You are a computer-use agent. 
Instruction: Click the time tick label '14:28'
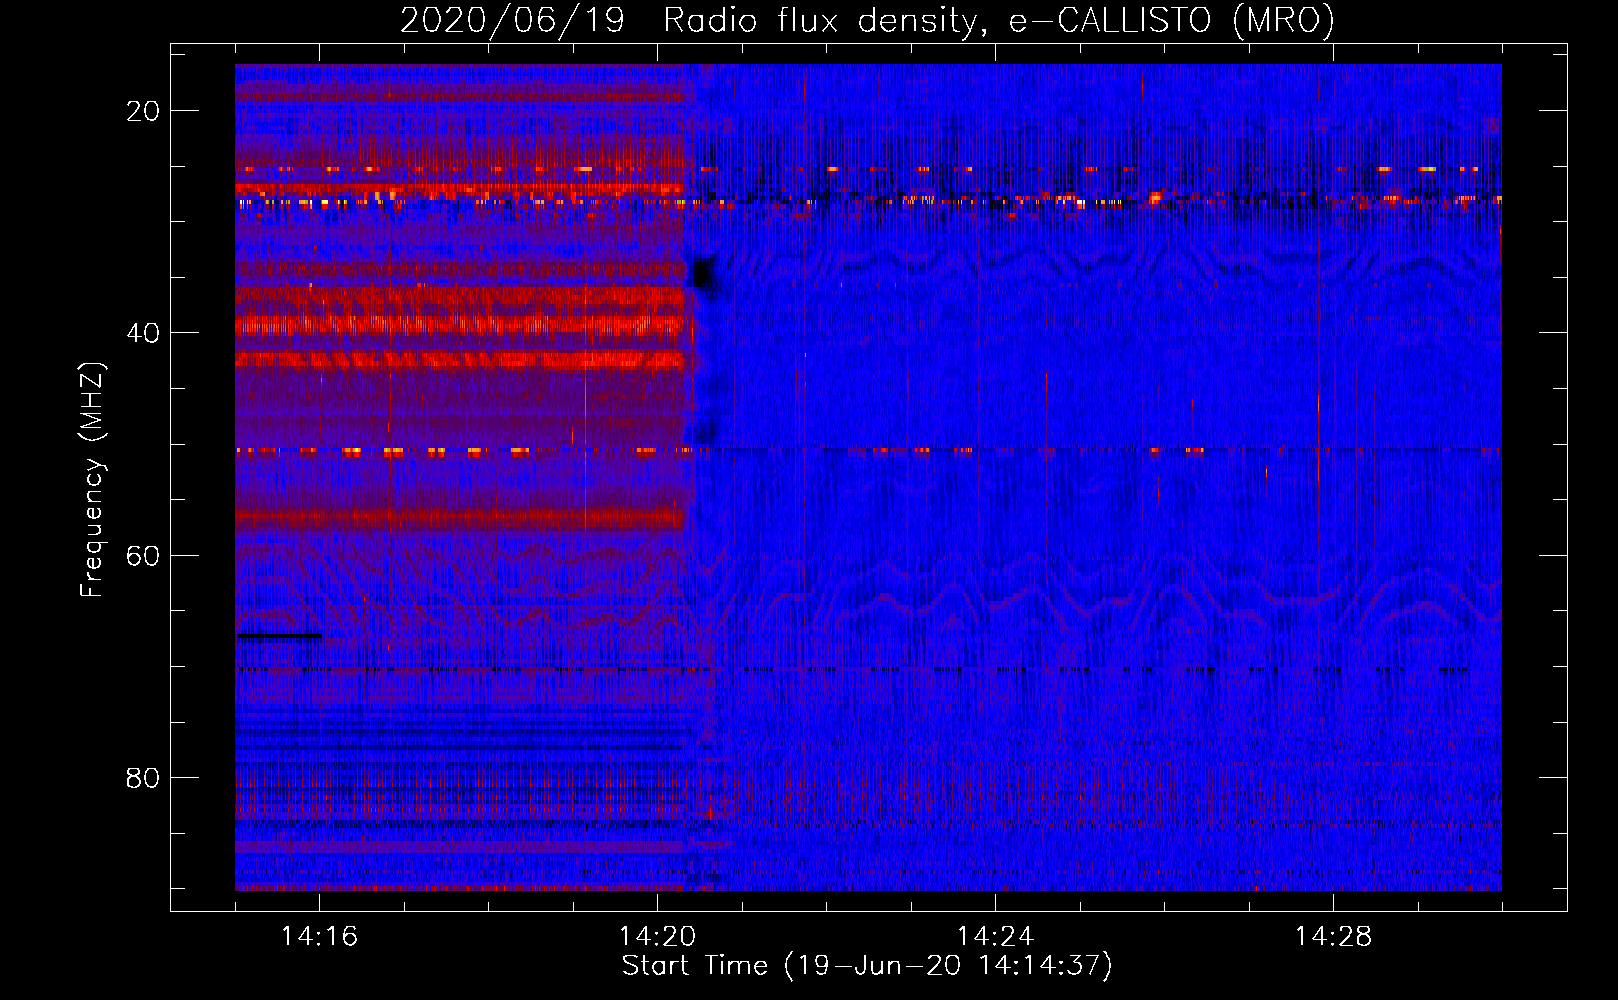pyautogui.click(x=1333, y=937)
